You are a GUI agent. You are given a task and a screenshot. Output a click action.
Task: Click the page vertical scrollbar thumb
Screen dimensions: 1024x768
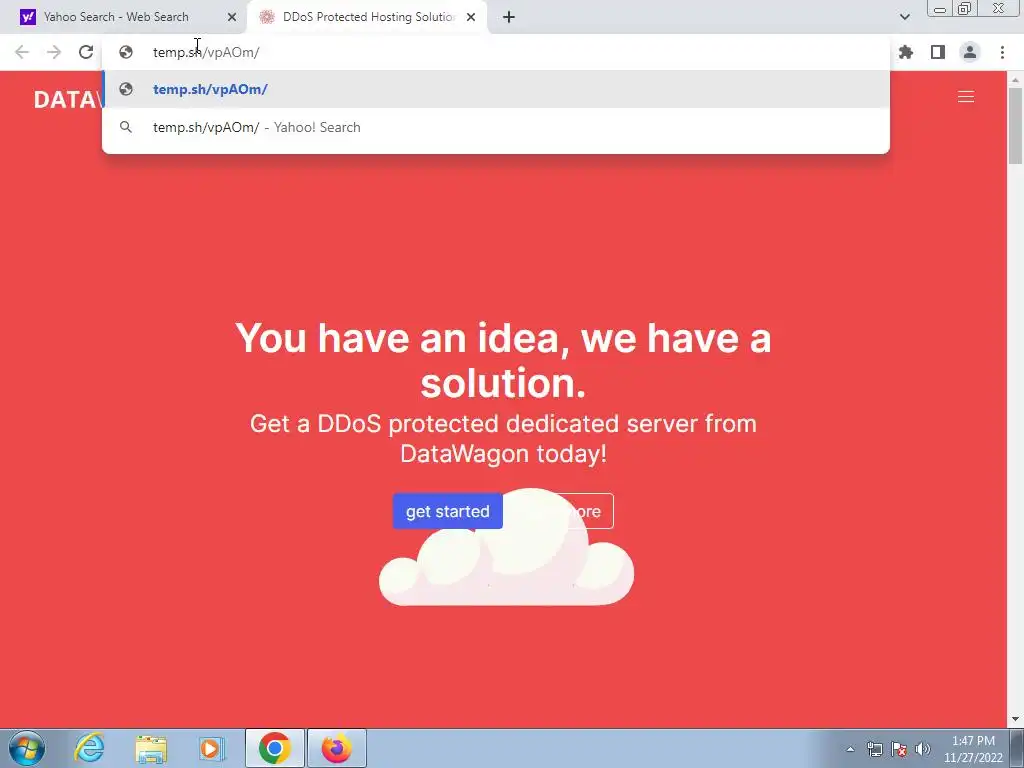tap(1016, 126)
